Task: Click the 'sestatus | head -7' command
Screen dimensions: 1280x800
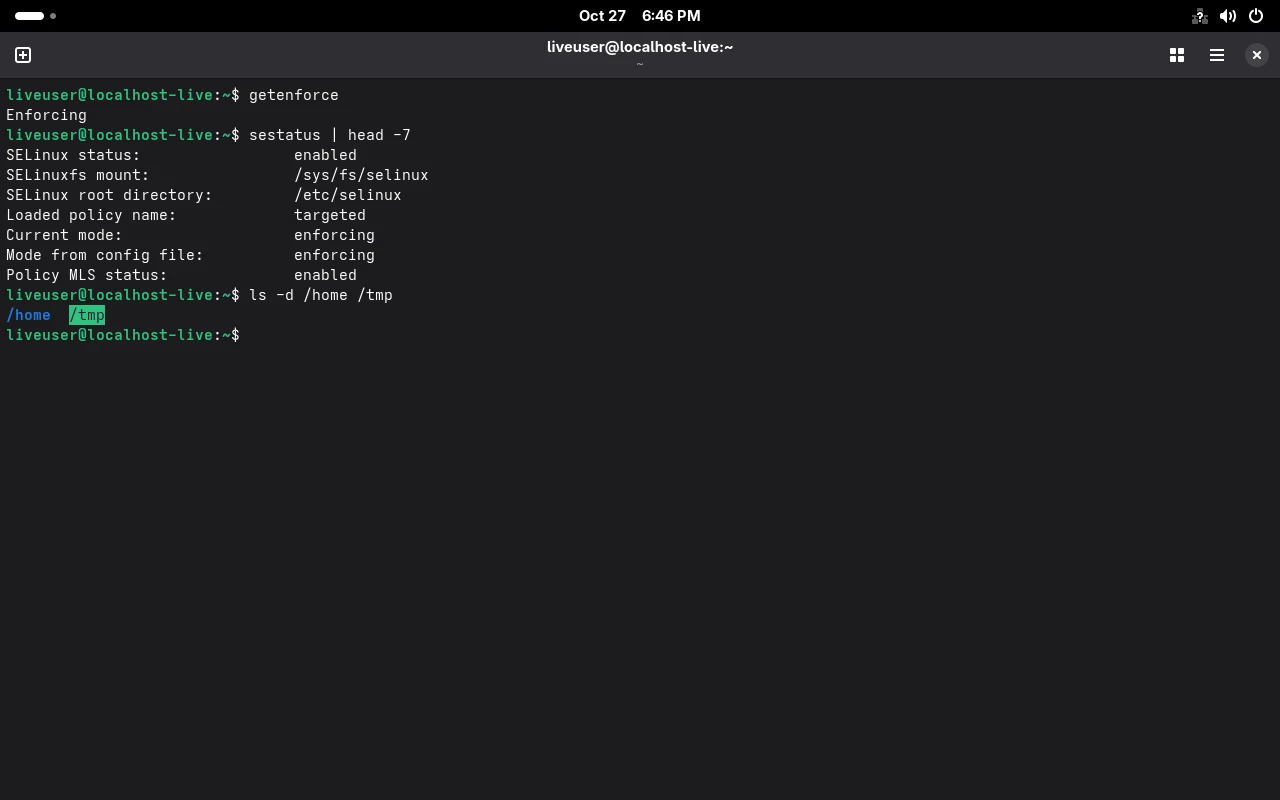Action: coord(330,135)
